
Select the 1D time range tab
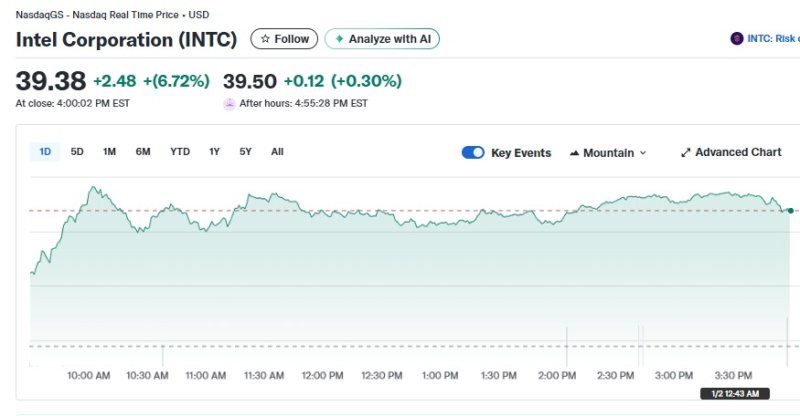45,152
